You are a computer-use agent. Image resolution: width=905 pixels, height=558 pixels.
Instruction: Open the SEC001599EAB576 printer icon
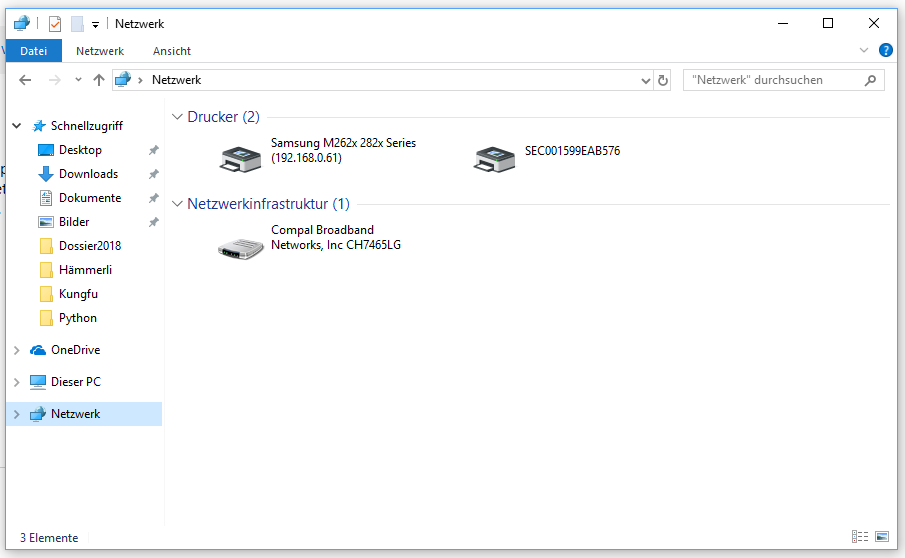(x=494, y=159)
